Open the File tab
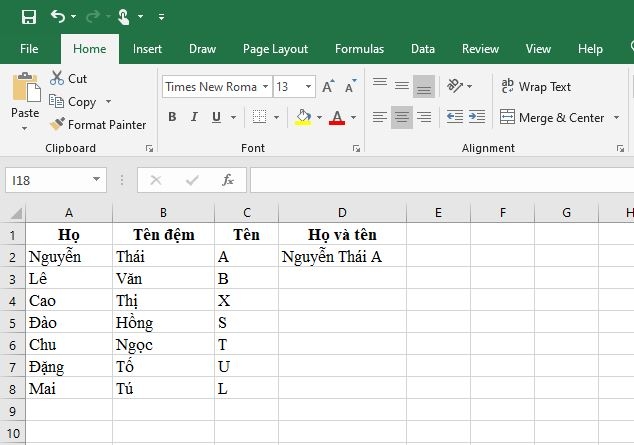Image resolution: width=634 pixels, height=445 pixels. pyautogui.click(x=29, y=49)
